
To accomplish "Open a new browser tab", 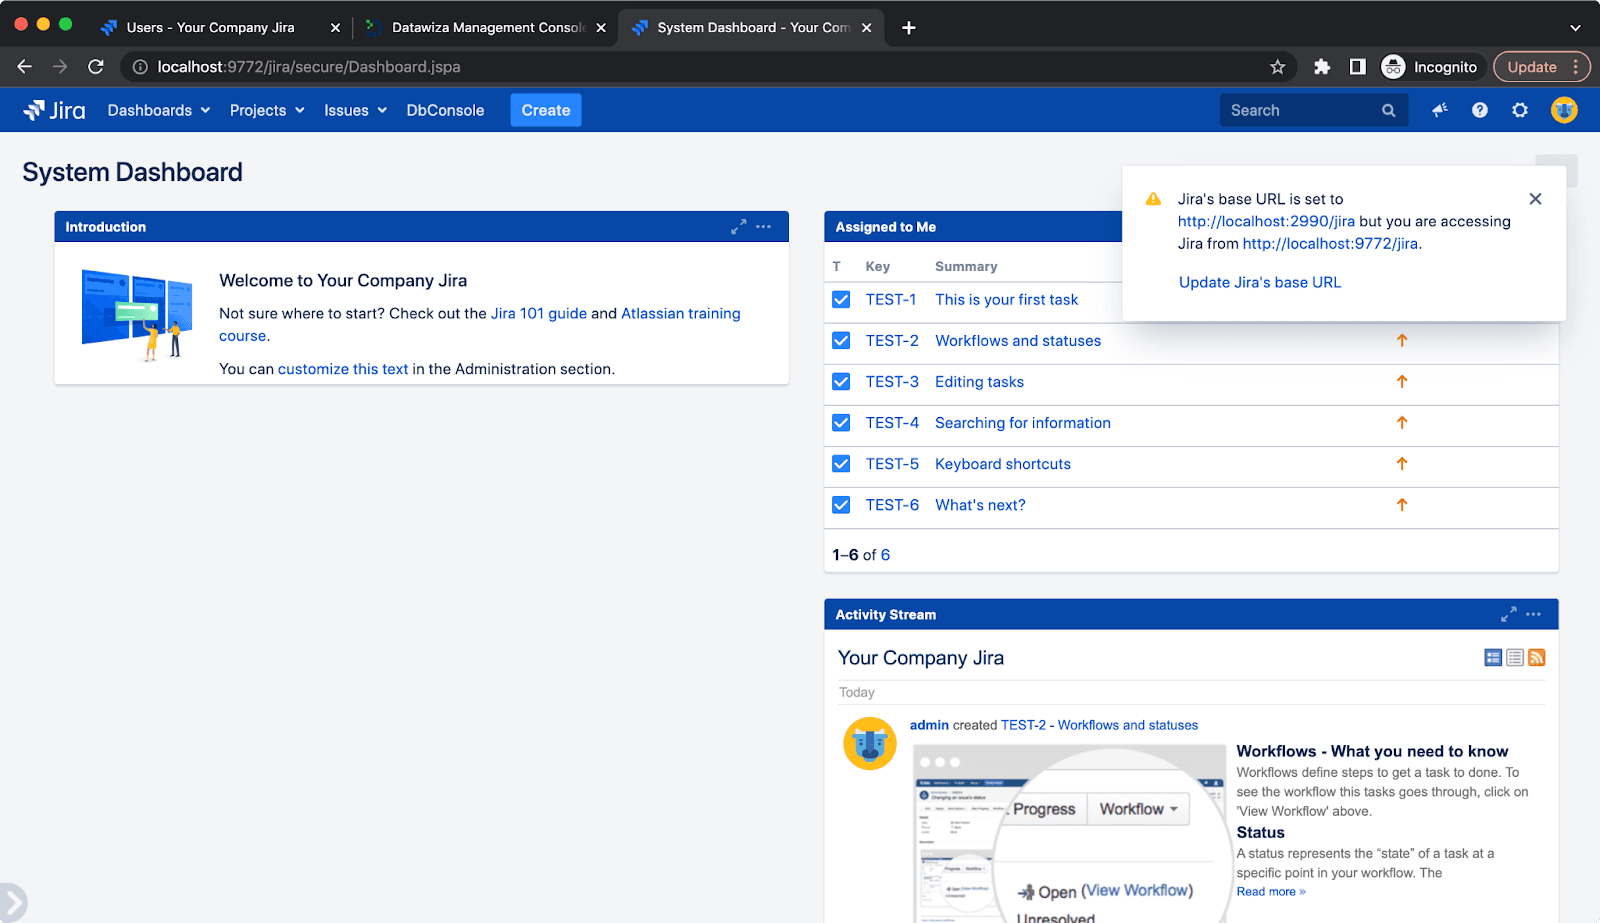I will click(x=908, y=28).
